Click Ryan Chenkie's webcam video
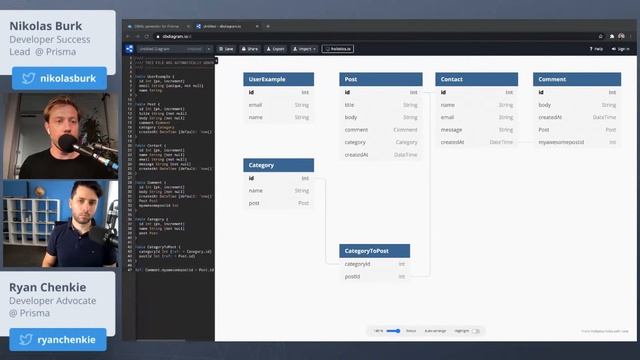Viewport: 640px width, 360px height. (60, 224)
